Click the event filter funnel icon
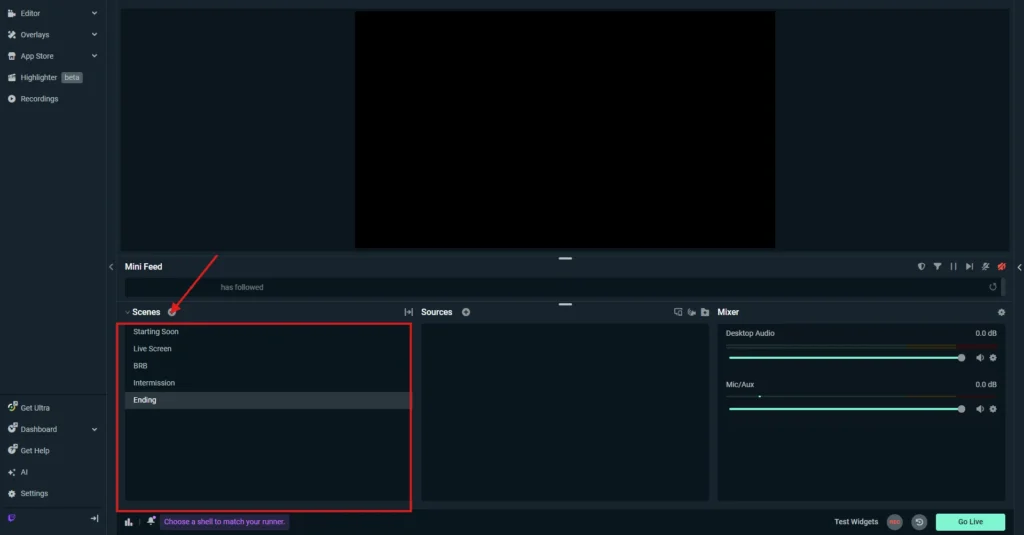The height and width of the screenshot is (535, 1024). click(937, 267)
